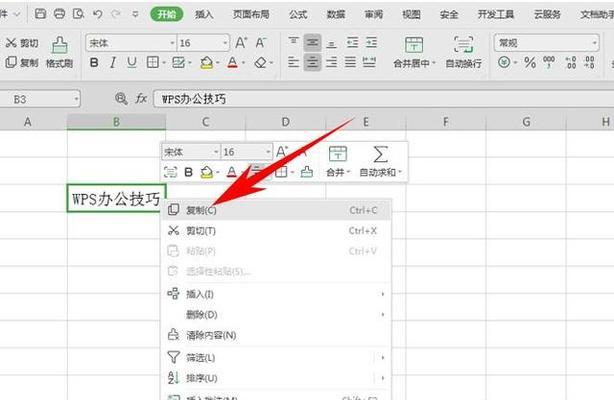Open the mini toolbar size dropdown

click(268, 152)
